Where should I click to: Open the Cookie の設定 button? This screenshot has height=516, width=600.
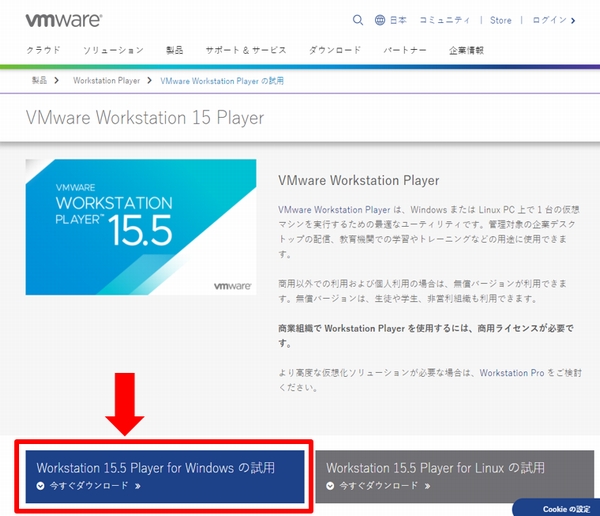click(x=556, y=508)
